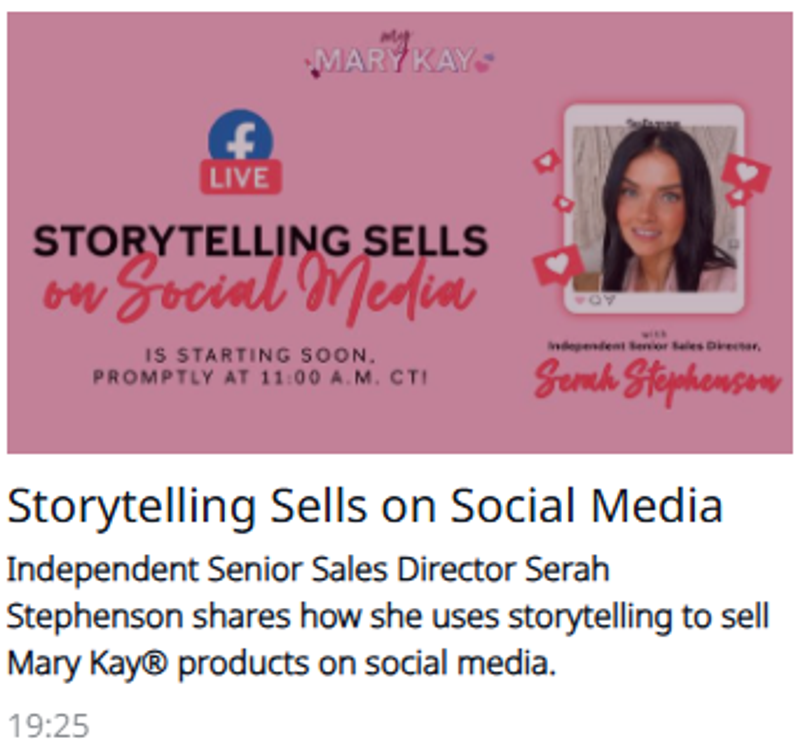Viewport: 800px width, 756px height.
Task: Click the heart bubble at photo's upper-left corner
Action: point(547,161)
